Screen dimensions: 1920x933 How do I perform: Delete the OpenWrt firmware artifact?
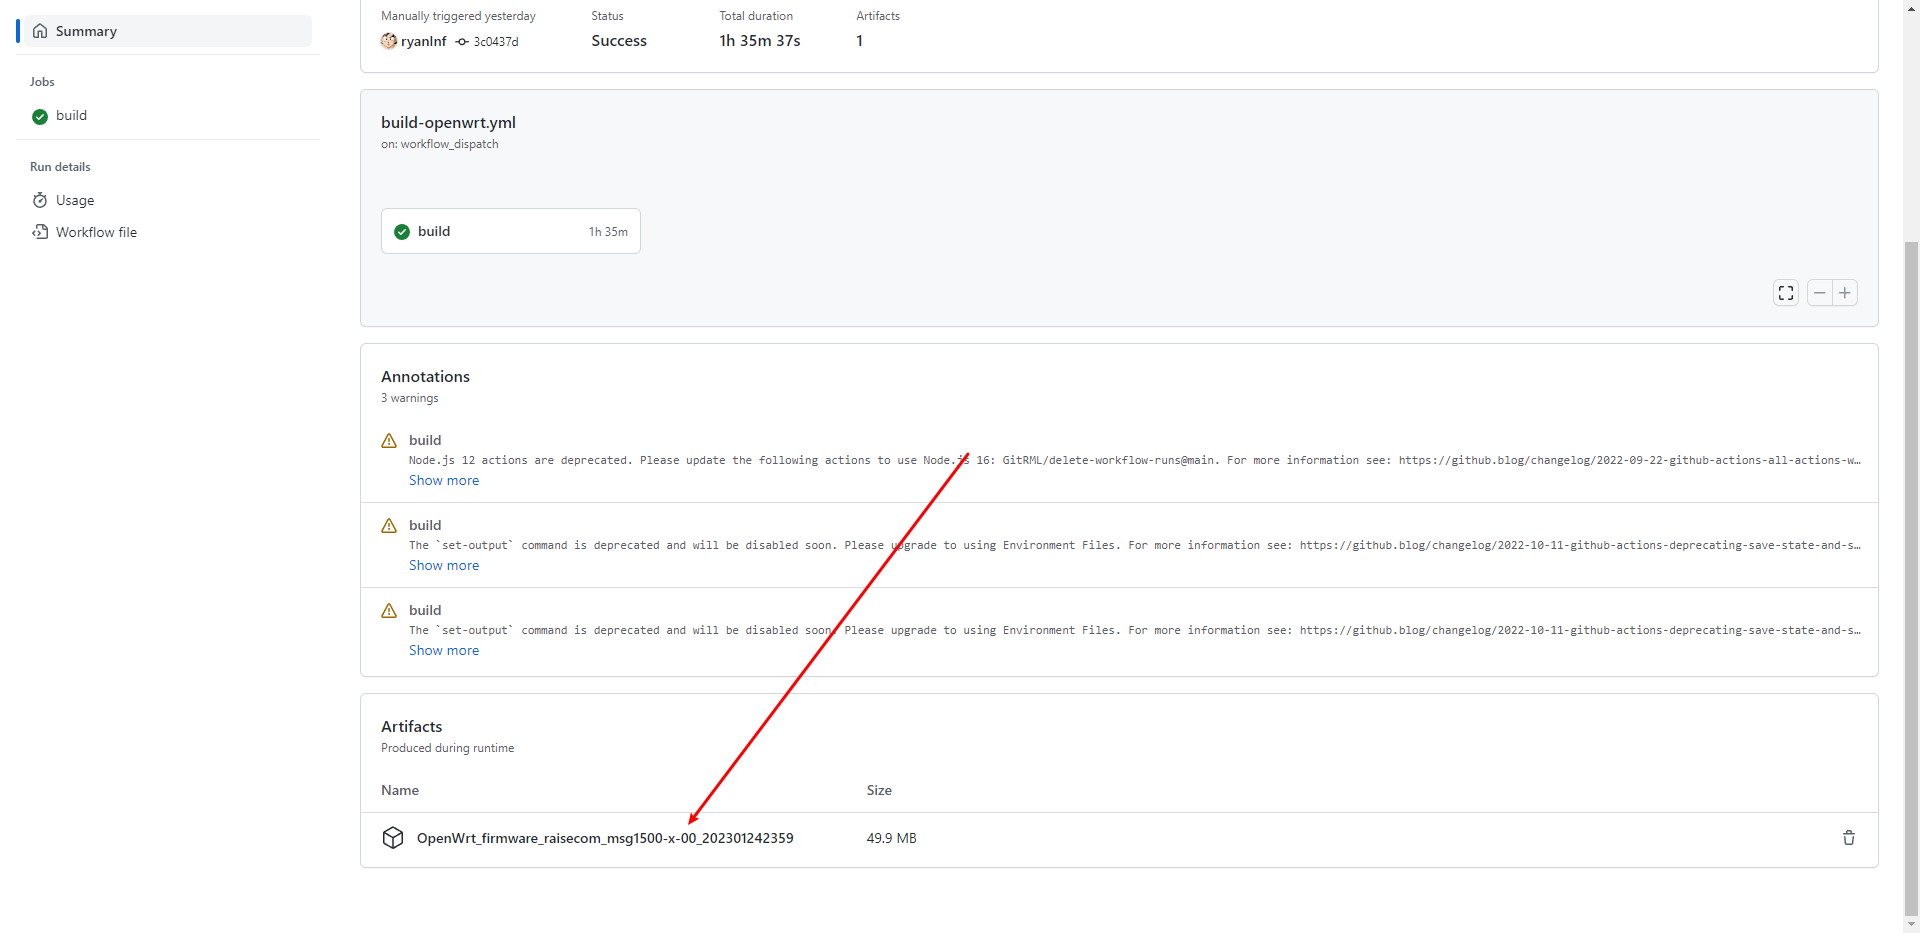[1848, 838]
